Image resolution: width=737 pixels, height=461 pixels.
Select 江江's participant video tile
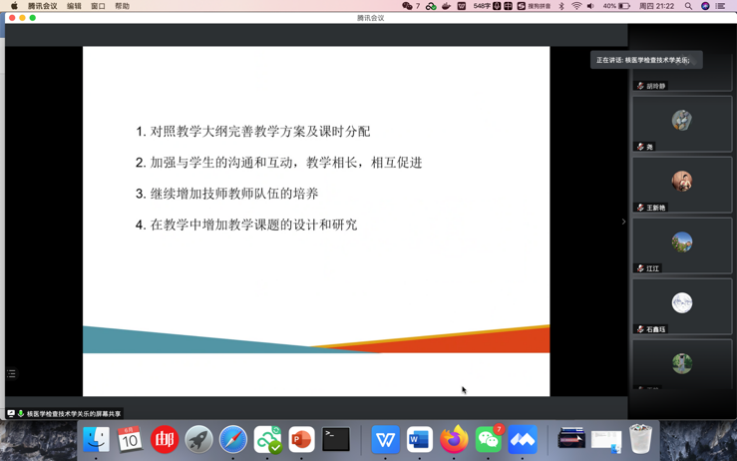point(682,245)
